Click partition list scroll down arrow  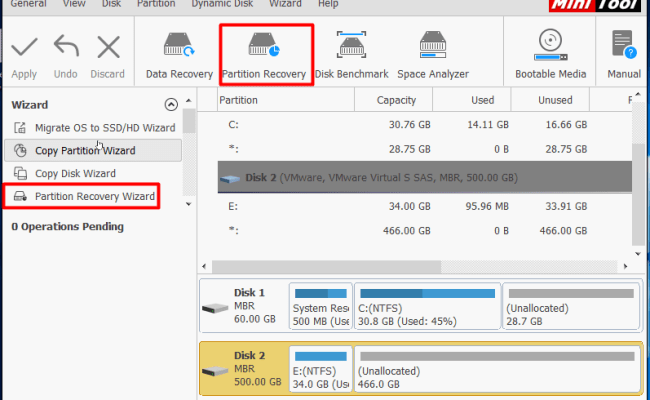click(x=638, y=254)
